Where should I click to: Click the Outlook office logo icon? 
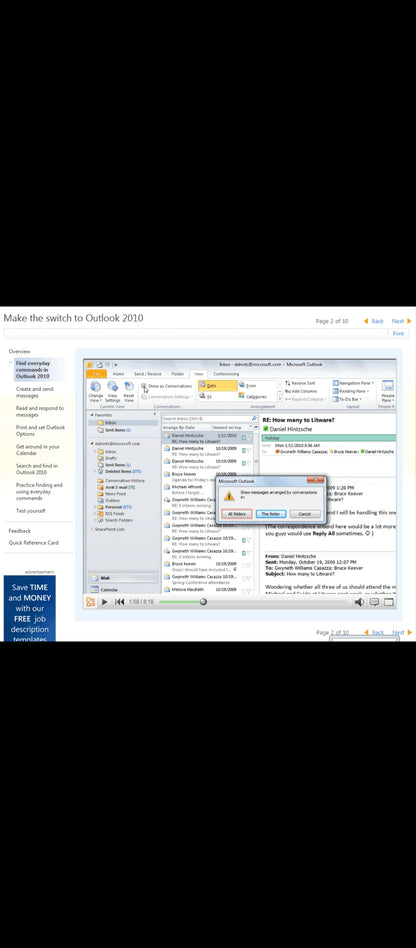tap(89, 365)
